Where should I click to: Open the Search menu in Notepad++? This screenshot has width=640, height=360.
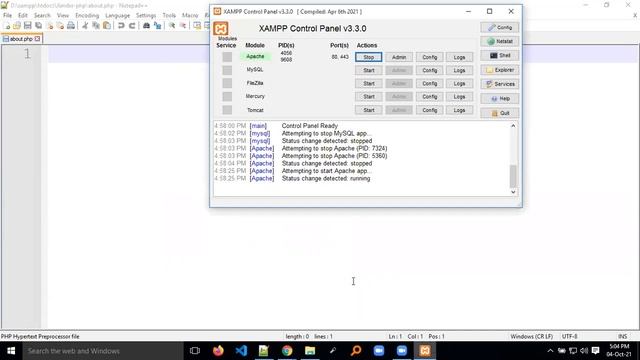coord(42,16)
